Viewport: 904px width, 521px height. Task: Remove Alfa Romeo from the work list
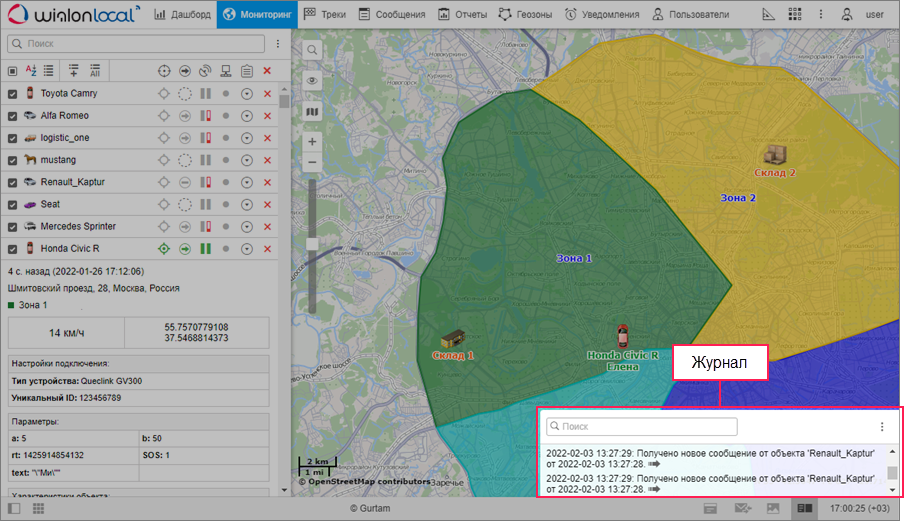coord(267,116)
